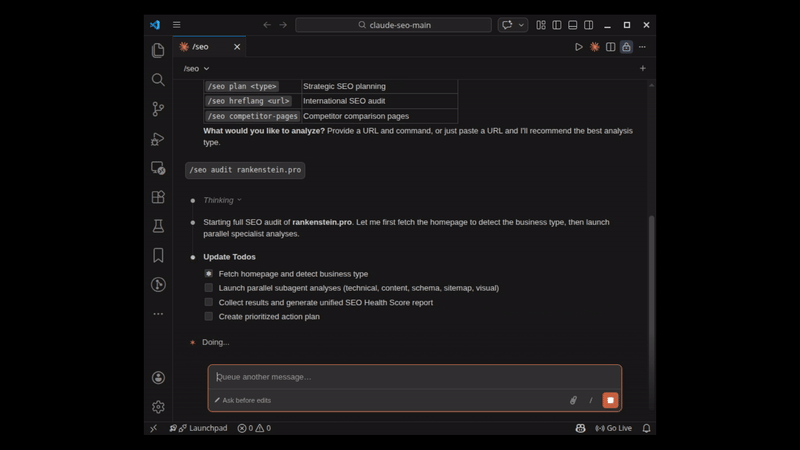The image size is (800, 450).
Task: Click the chat vertical scrollbar
Action: [651, 311]
